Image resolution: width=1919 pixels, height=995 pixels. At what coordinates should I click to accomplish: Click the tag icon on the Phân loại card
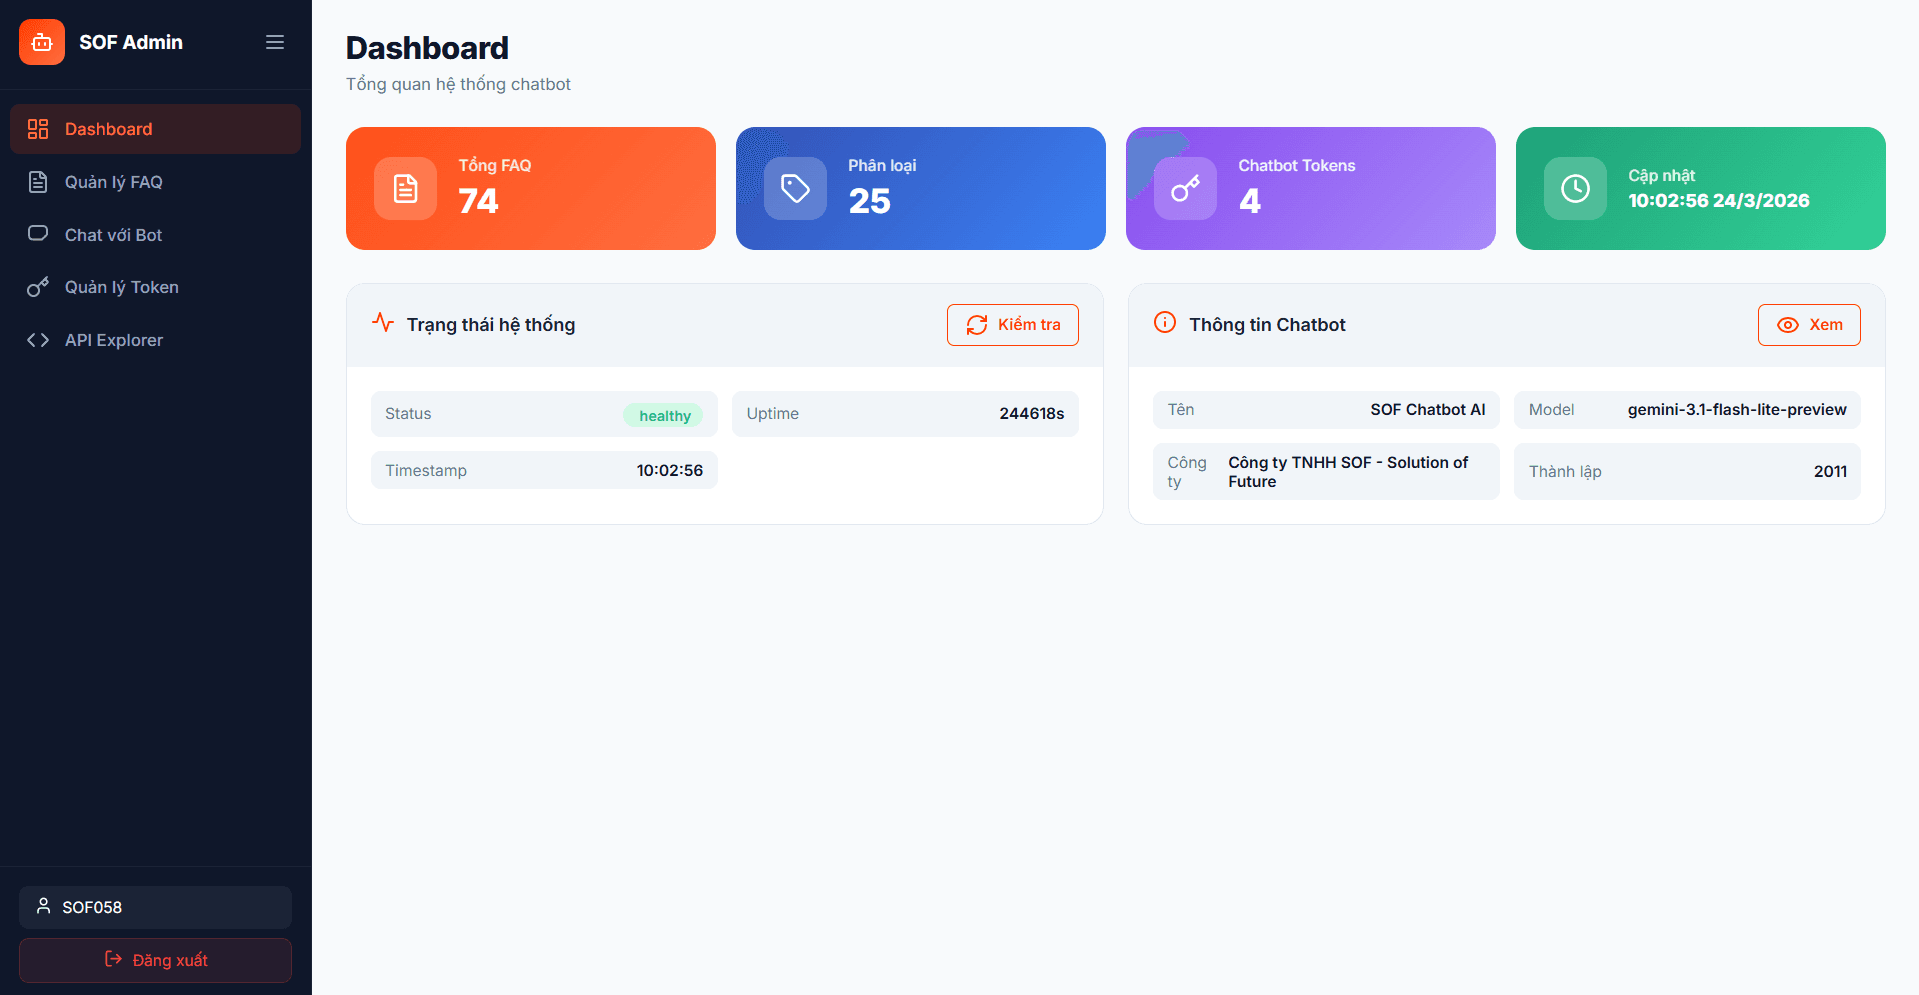pos(795,188)
